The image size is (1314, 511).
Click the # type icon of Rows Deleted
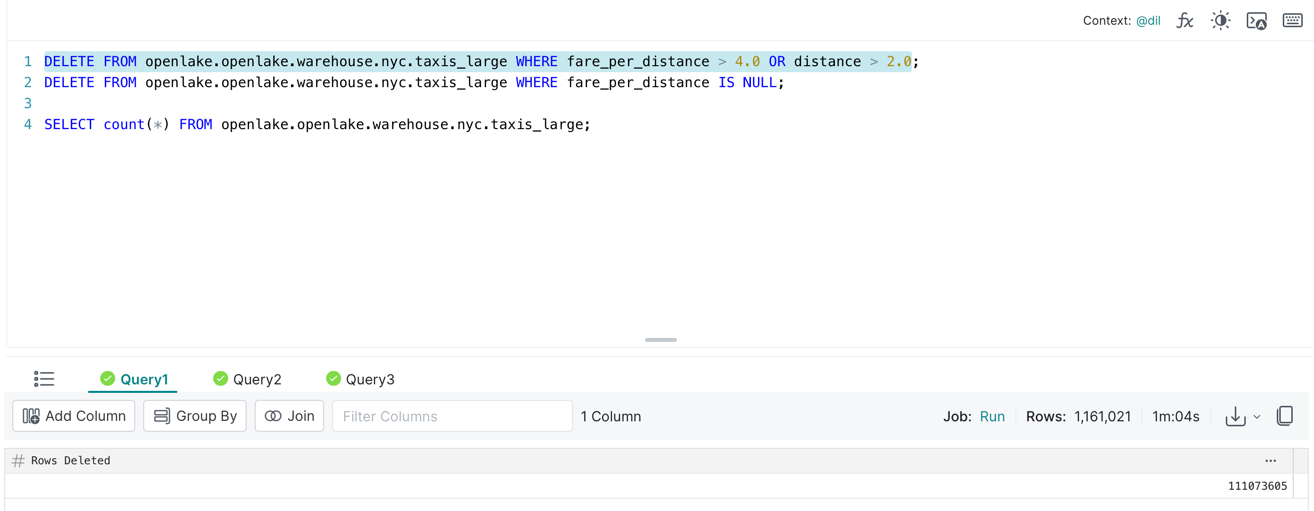tap(18, 461)
